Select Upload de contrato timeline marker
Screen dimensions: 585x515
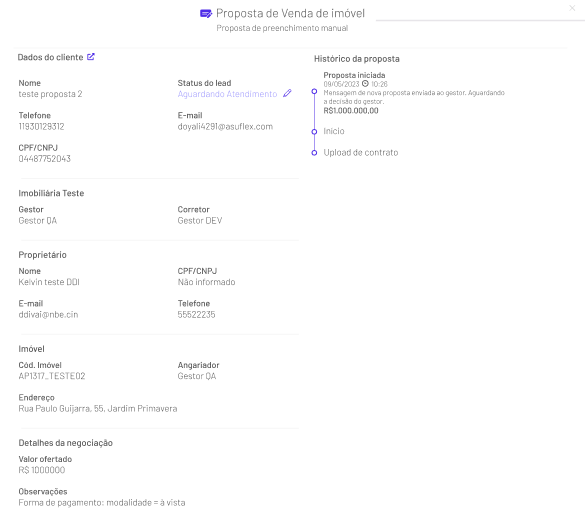coord(314,153)
